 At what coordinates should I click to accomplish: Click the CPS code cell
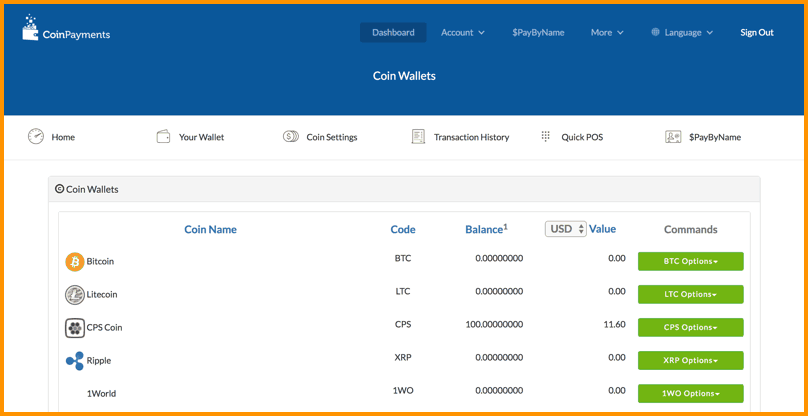click(402, 324)
